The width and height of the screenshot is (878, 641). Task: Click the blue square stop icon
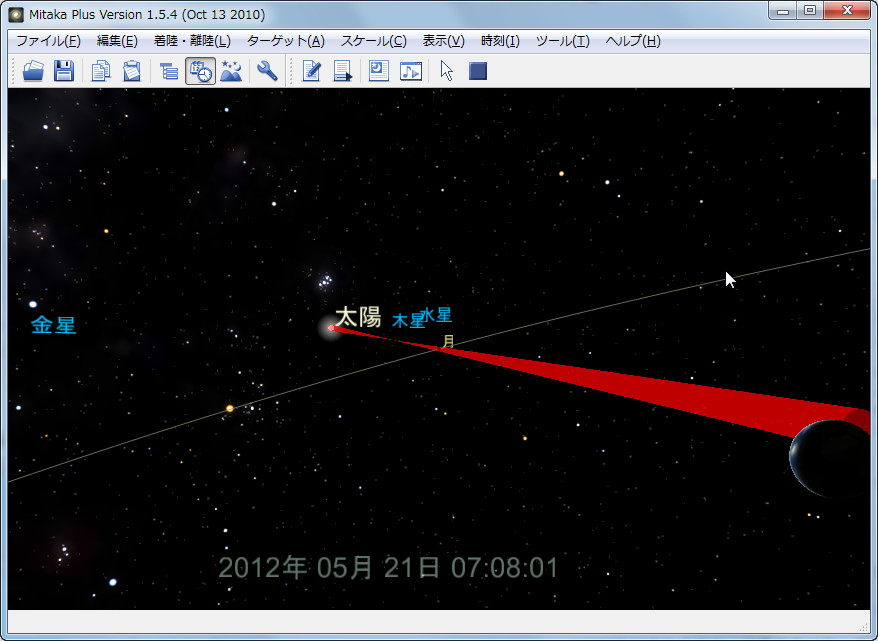(x=478, y=71)
